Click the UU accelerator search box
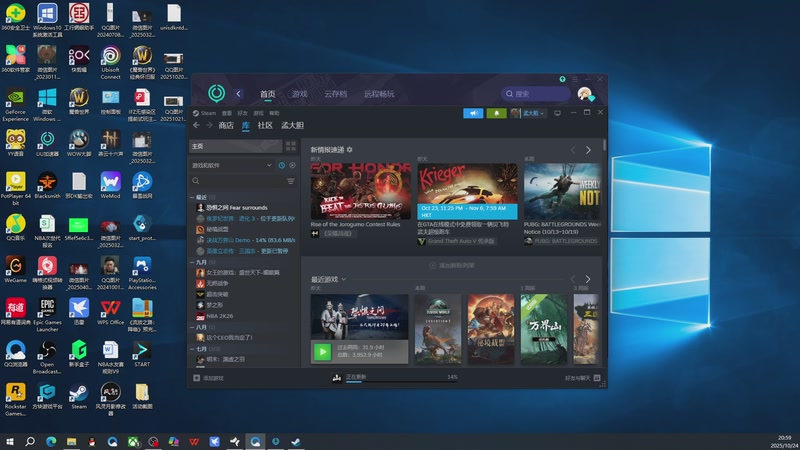 [535, 94]
